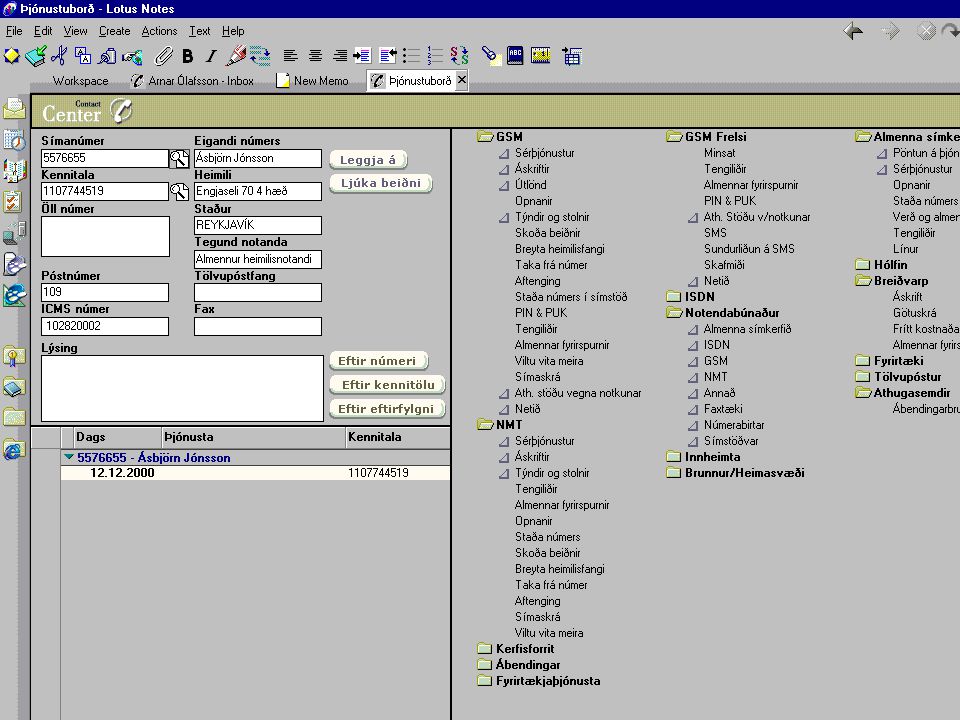The height and width of the screenshot is (720, 960).
Task: Open the Internet Explorer links folder in sidebar
Action: (x=13, y=451)
